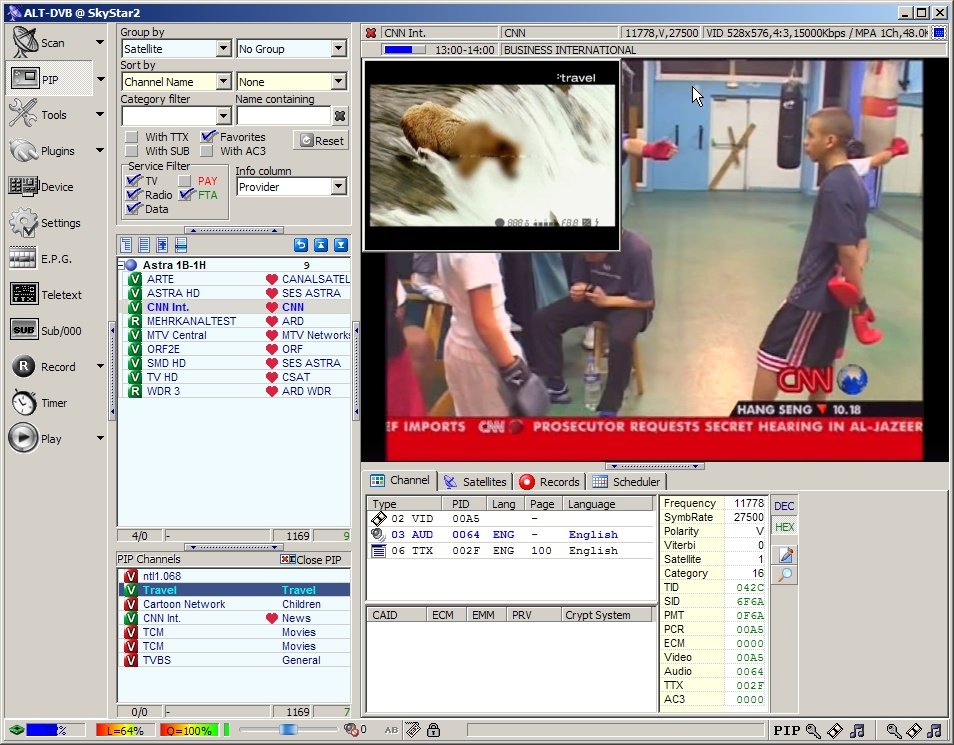Image resolution: width=954 pixels, height=745 pixels.
Task: Switch values to DEC display
Action: pyautogui.click(x=784, y=506)
